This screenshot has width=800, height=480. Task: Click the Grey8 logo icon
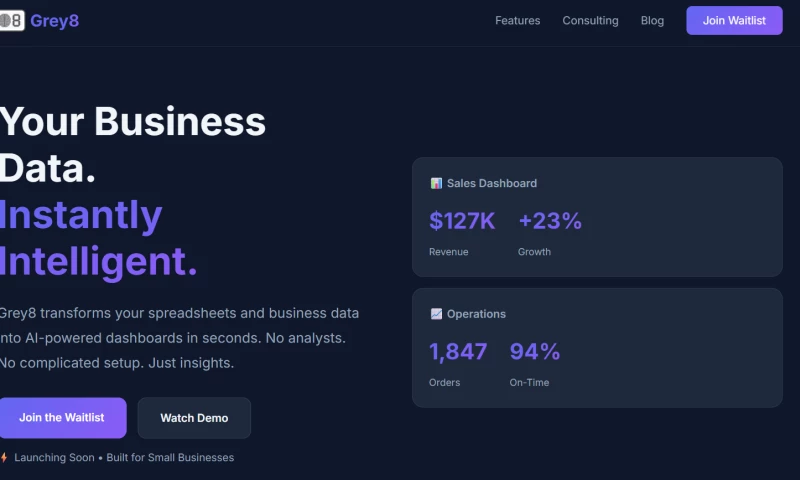(11, 20)
